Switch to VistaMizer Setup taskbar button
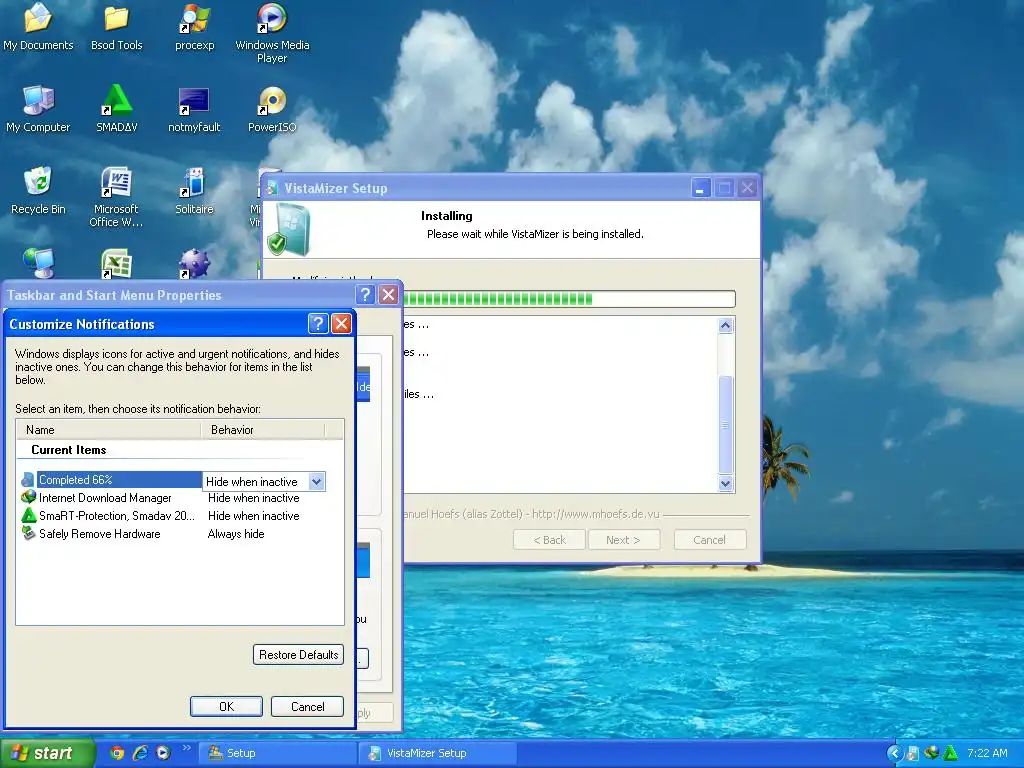The height and width of the screenshot is (768, 1024). click(438, 753)
